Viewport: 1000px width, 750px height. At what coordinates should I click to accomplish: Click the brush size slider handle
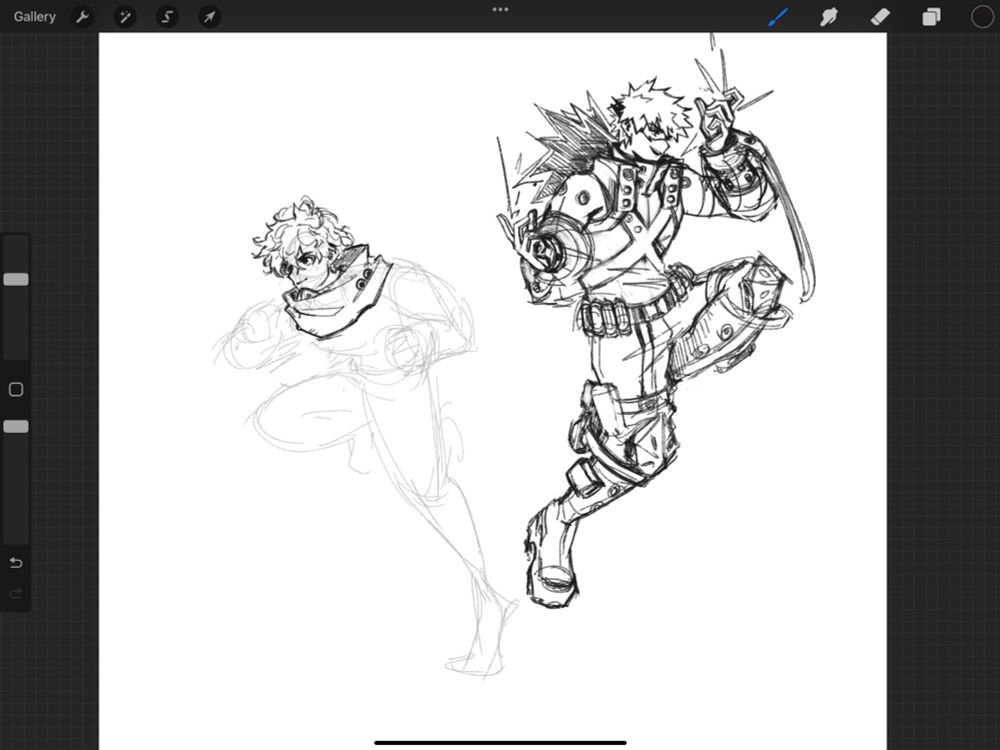[x=16, y=279]
